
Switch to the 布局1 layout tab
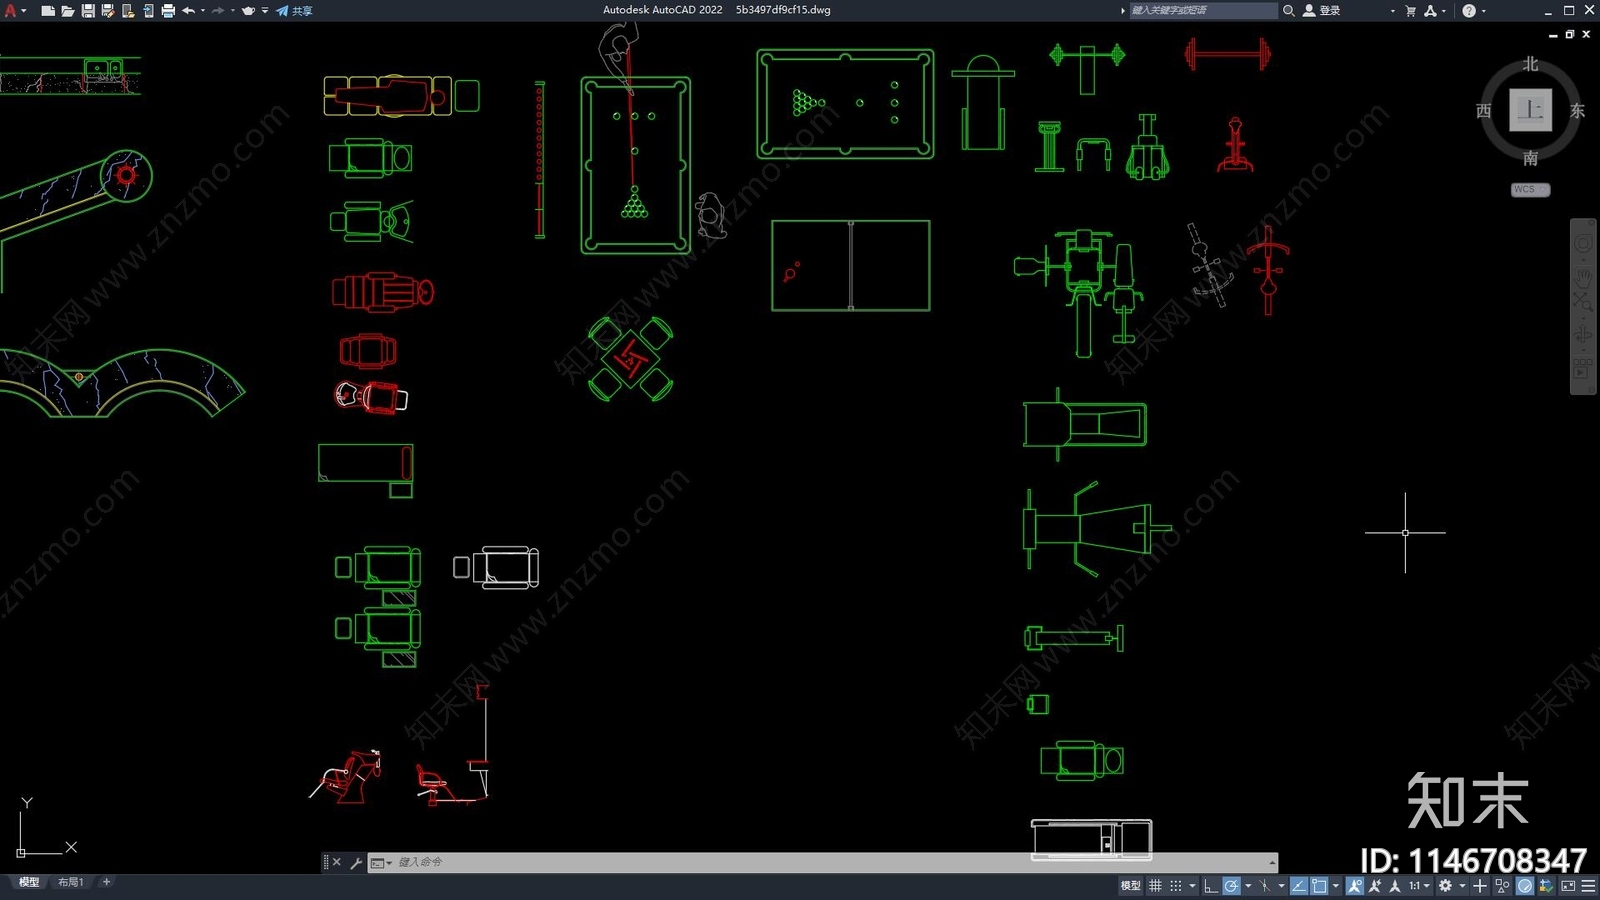tap(70, 882)
